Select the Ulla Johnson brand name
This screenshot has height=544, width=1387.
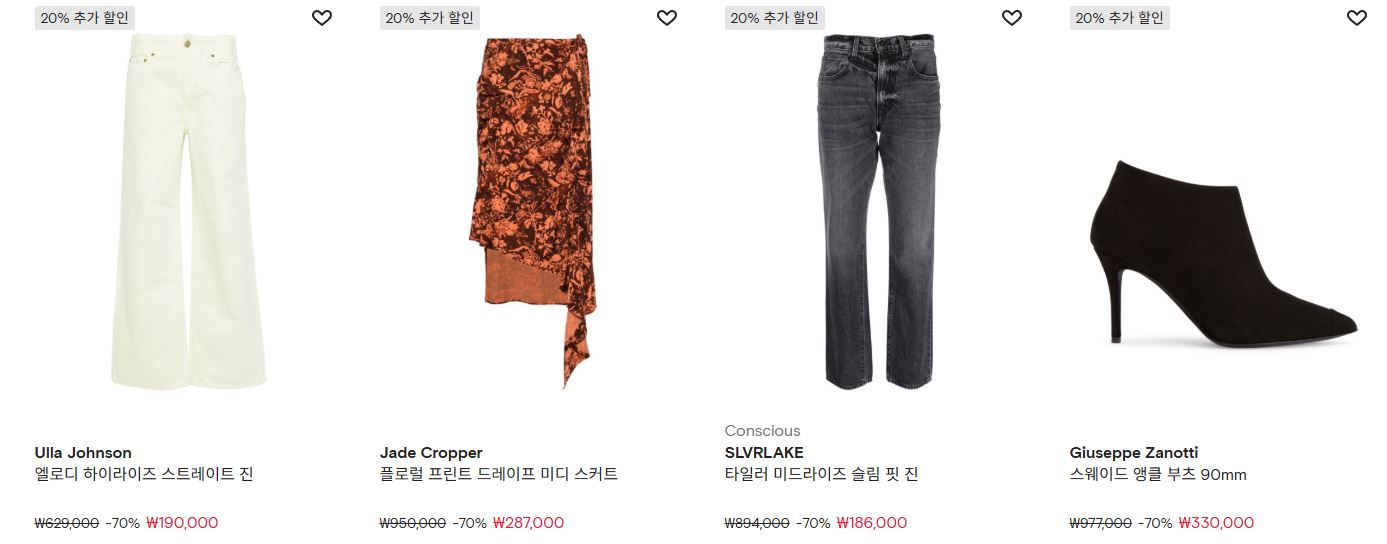pyautogui.click(x=83, y=453)
